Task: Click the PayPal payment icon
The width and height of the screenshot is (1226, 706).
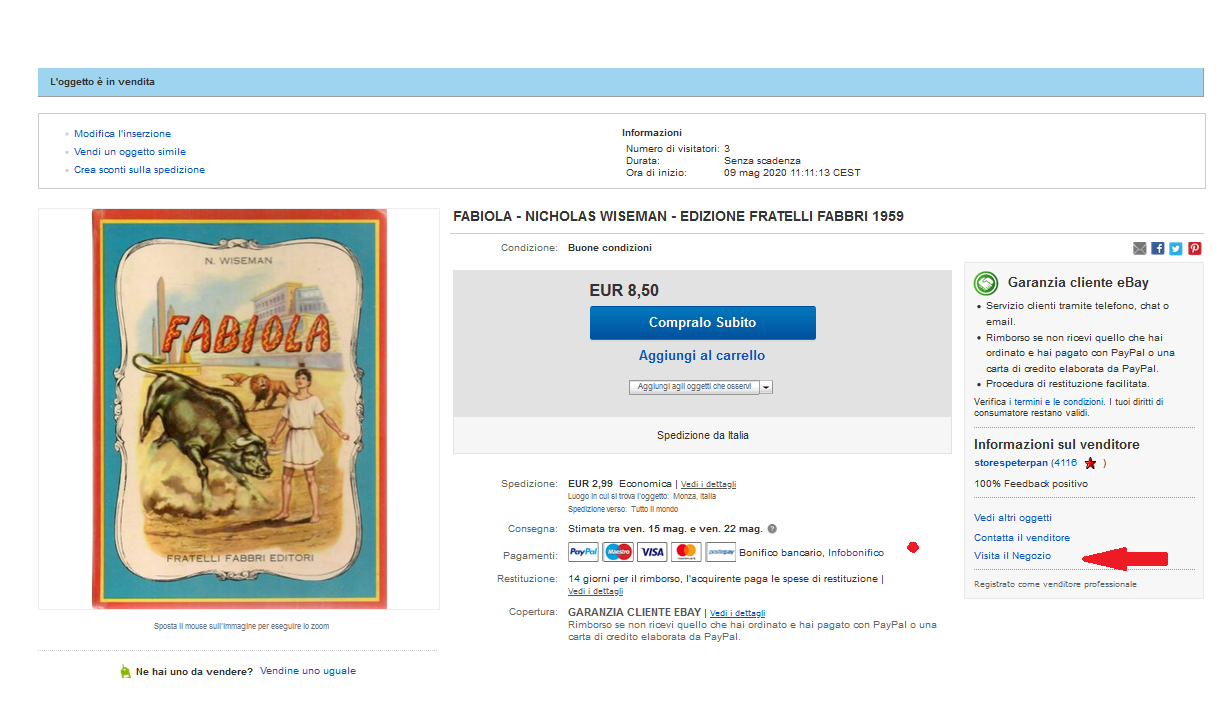Action: [x=583, y=551]
